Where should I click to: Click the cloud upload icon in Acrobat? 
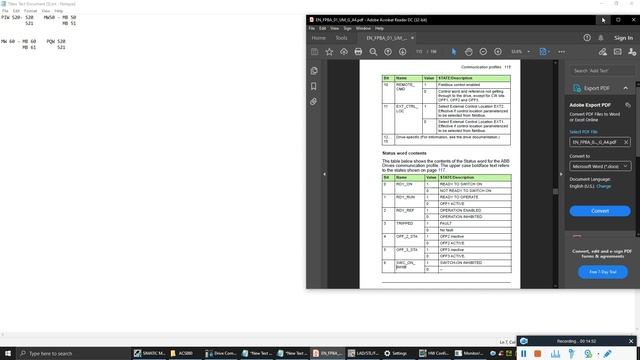coord(344,52)
